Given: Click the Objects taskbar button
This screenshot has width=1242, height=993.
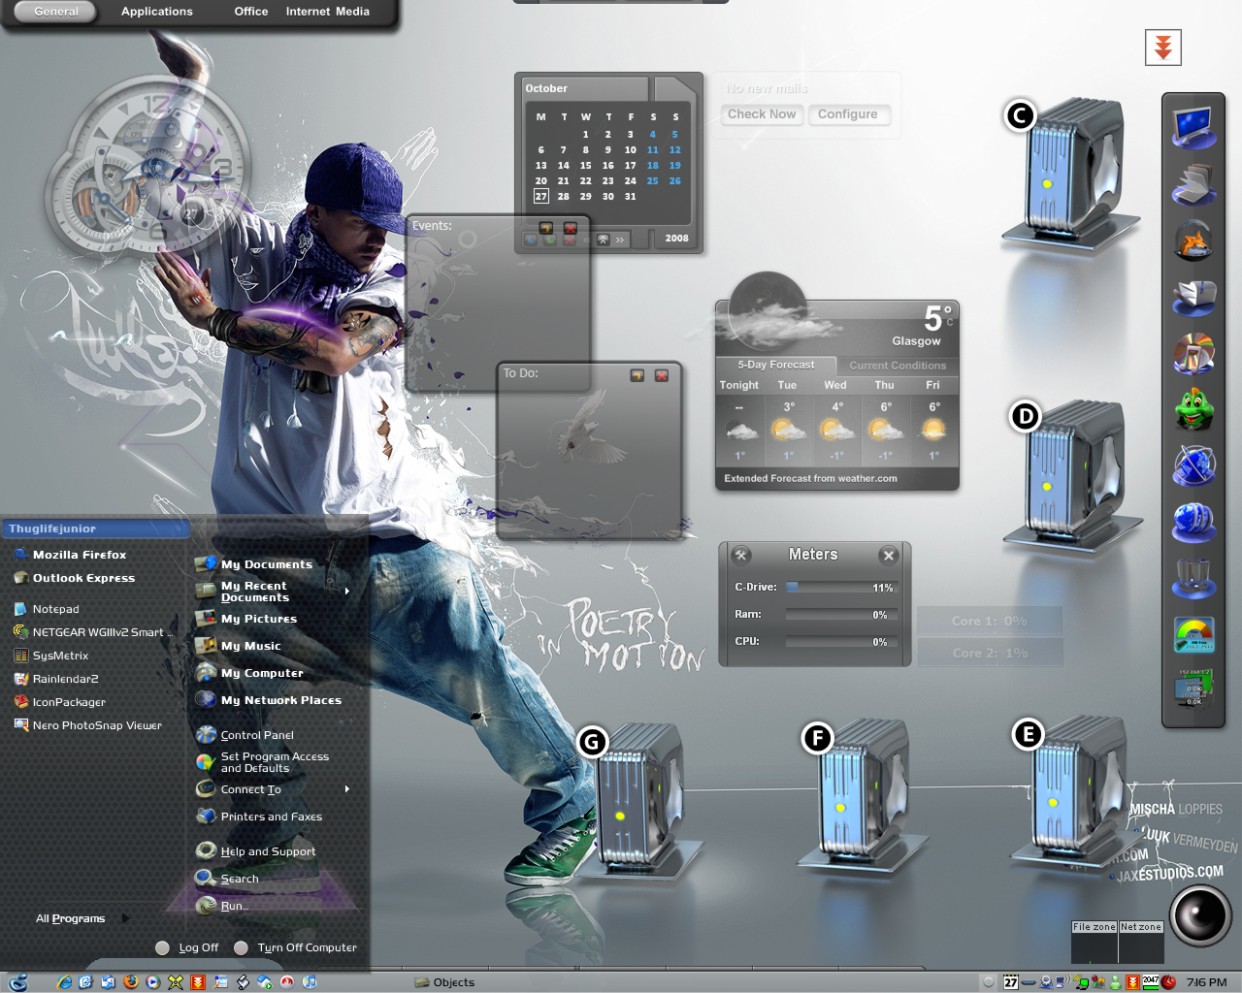Looking at the screenshot, I should pos(445,982).
